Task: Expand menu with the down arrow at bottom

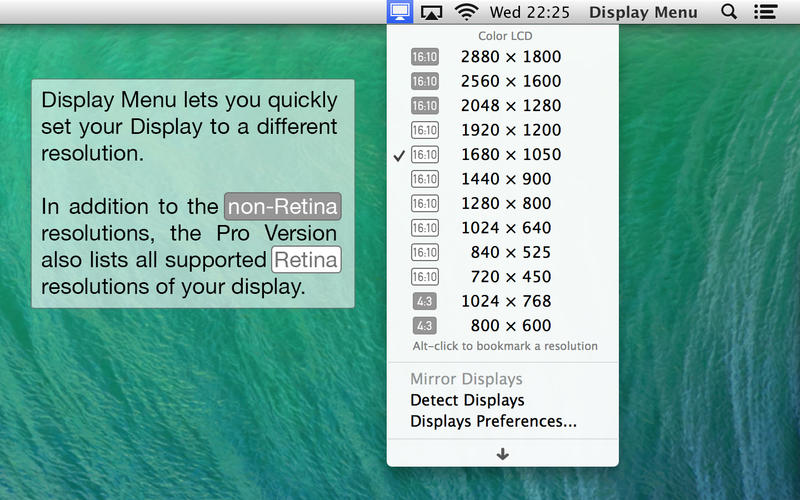Action: point(502,454)
